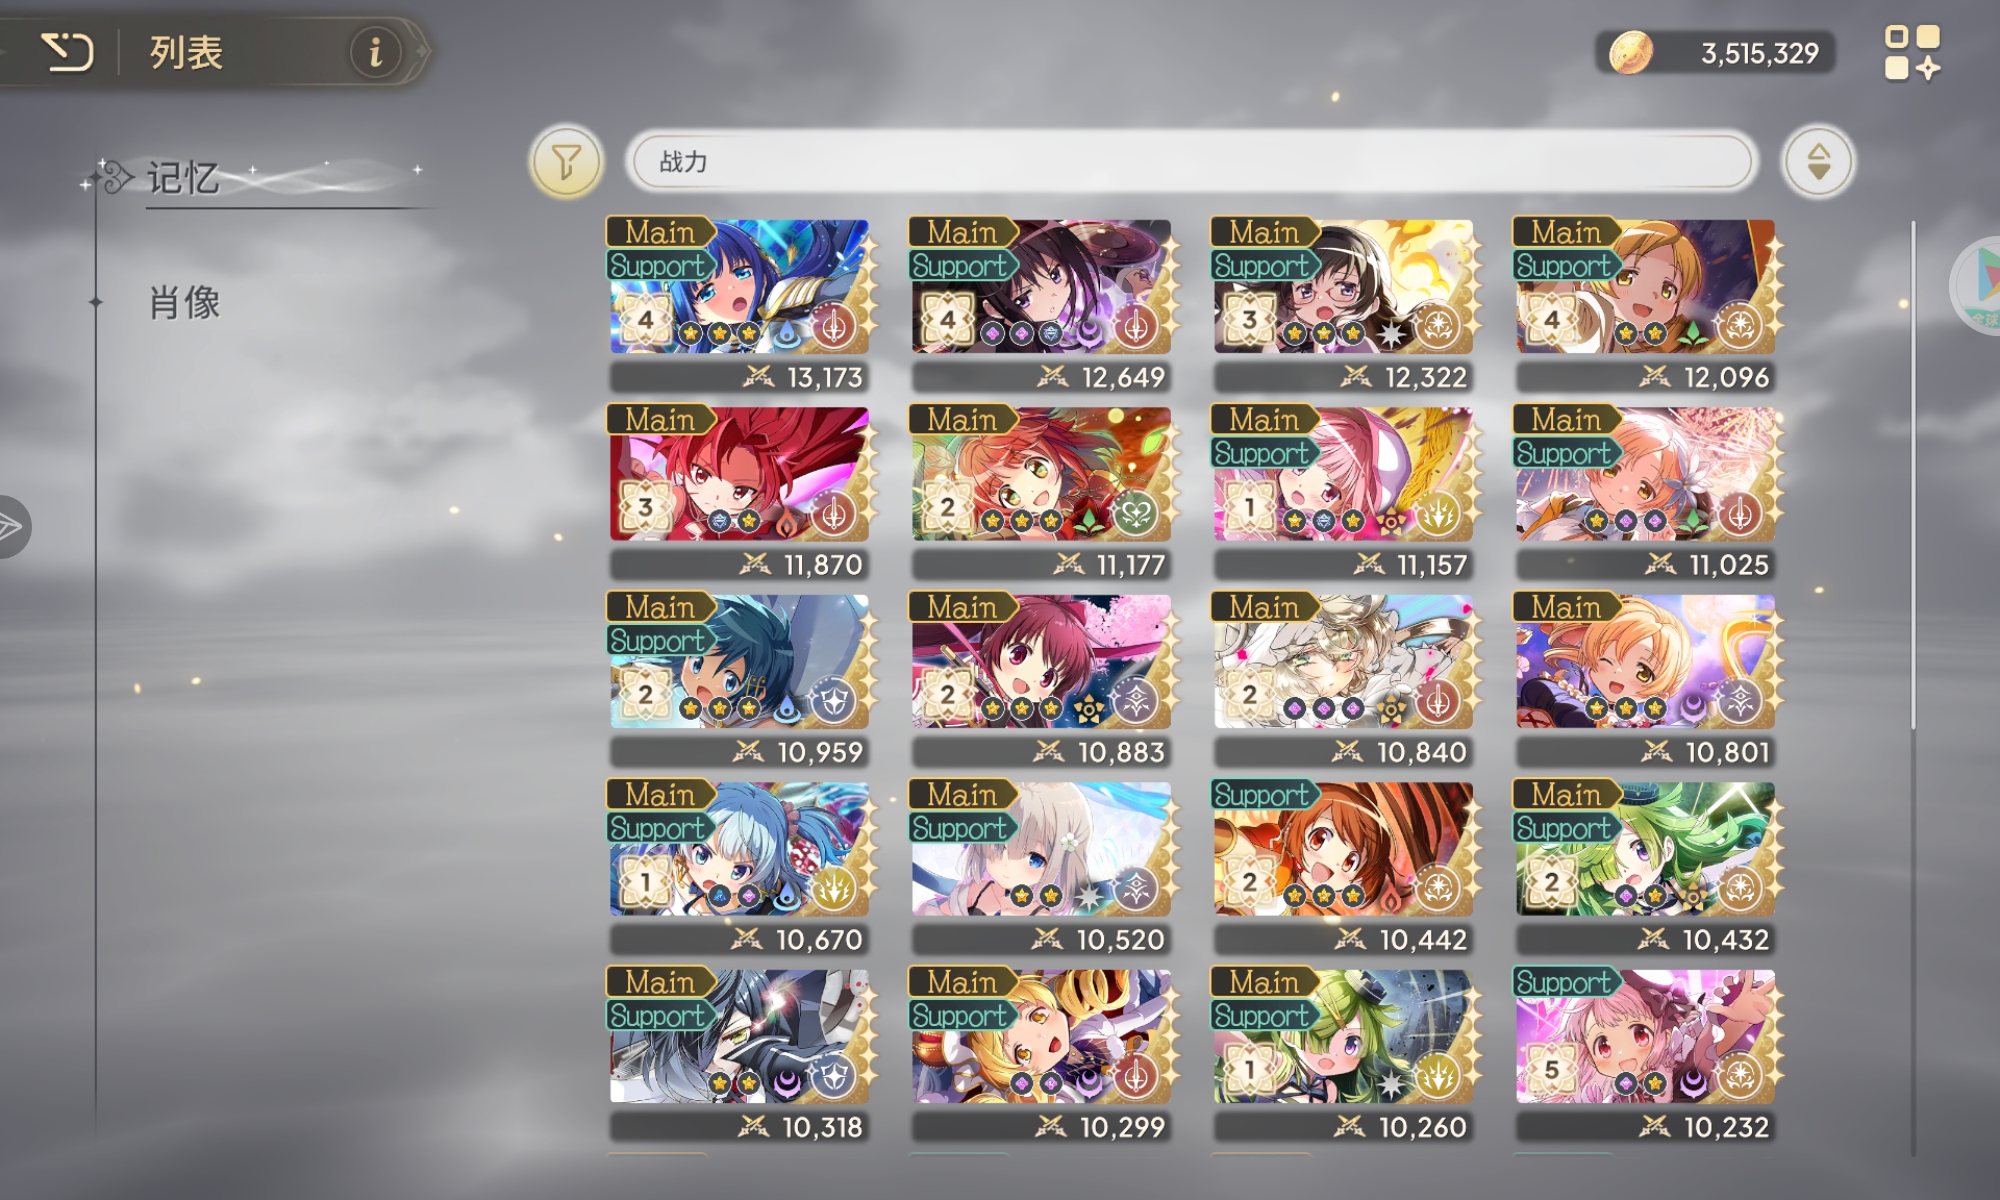
Task: Click the Google Play icon at right edge
Action: (1980, 285)
